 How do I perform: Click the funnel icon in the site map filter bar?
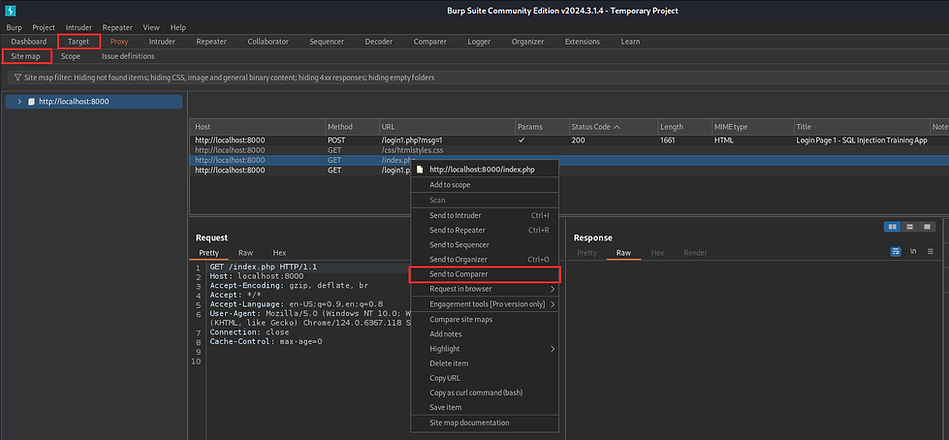point(18,77)
